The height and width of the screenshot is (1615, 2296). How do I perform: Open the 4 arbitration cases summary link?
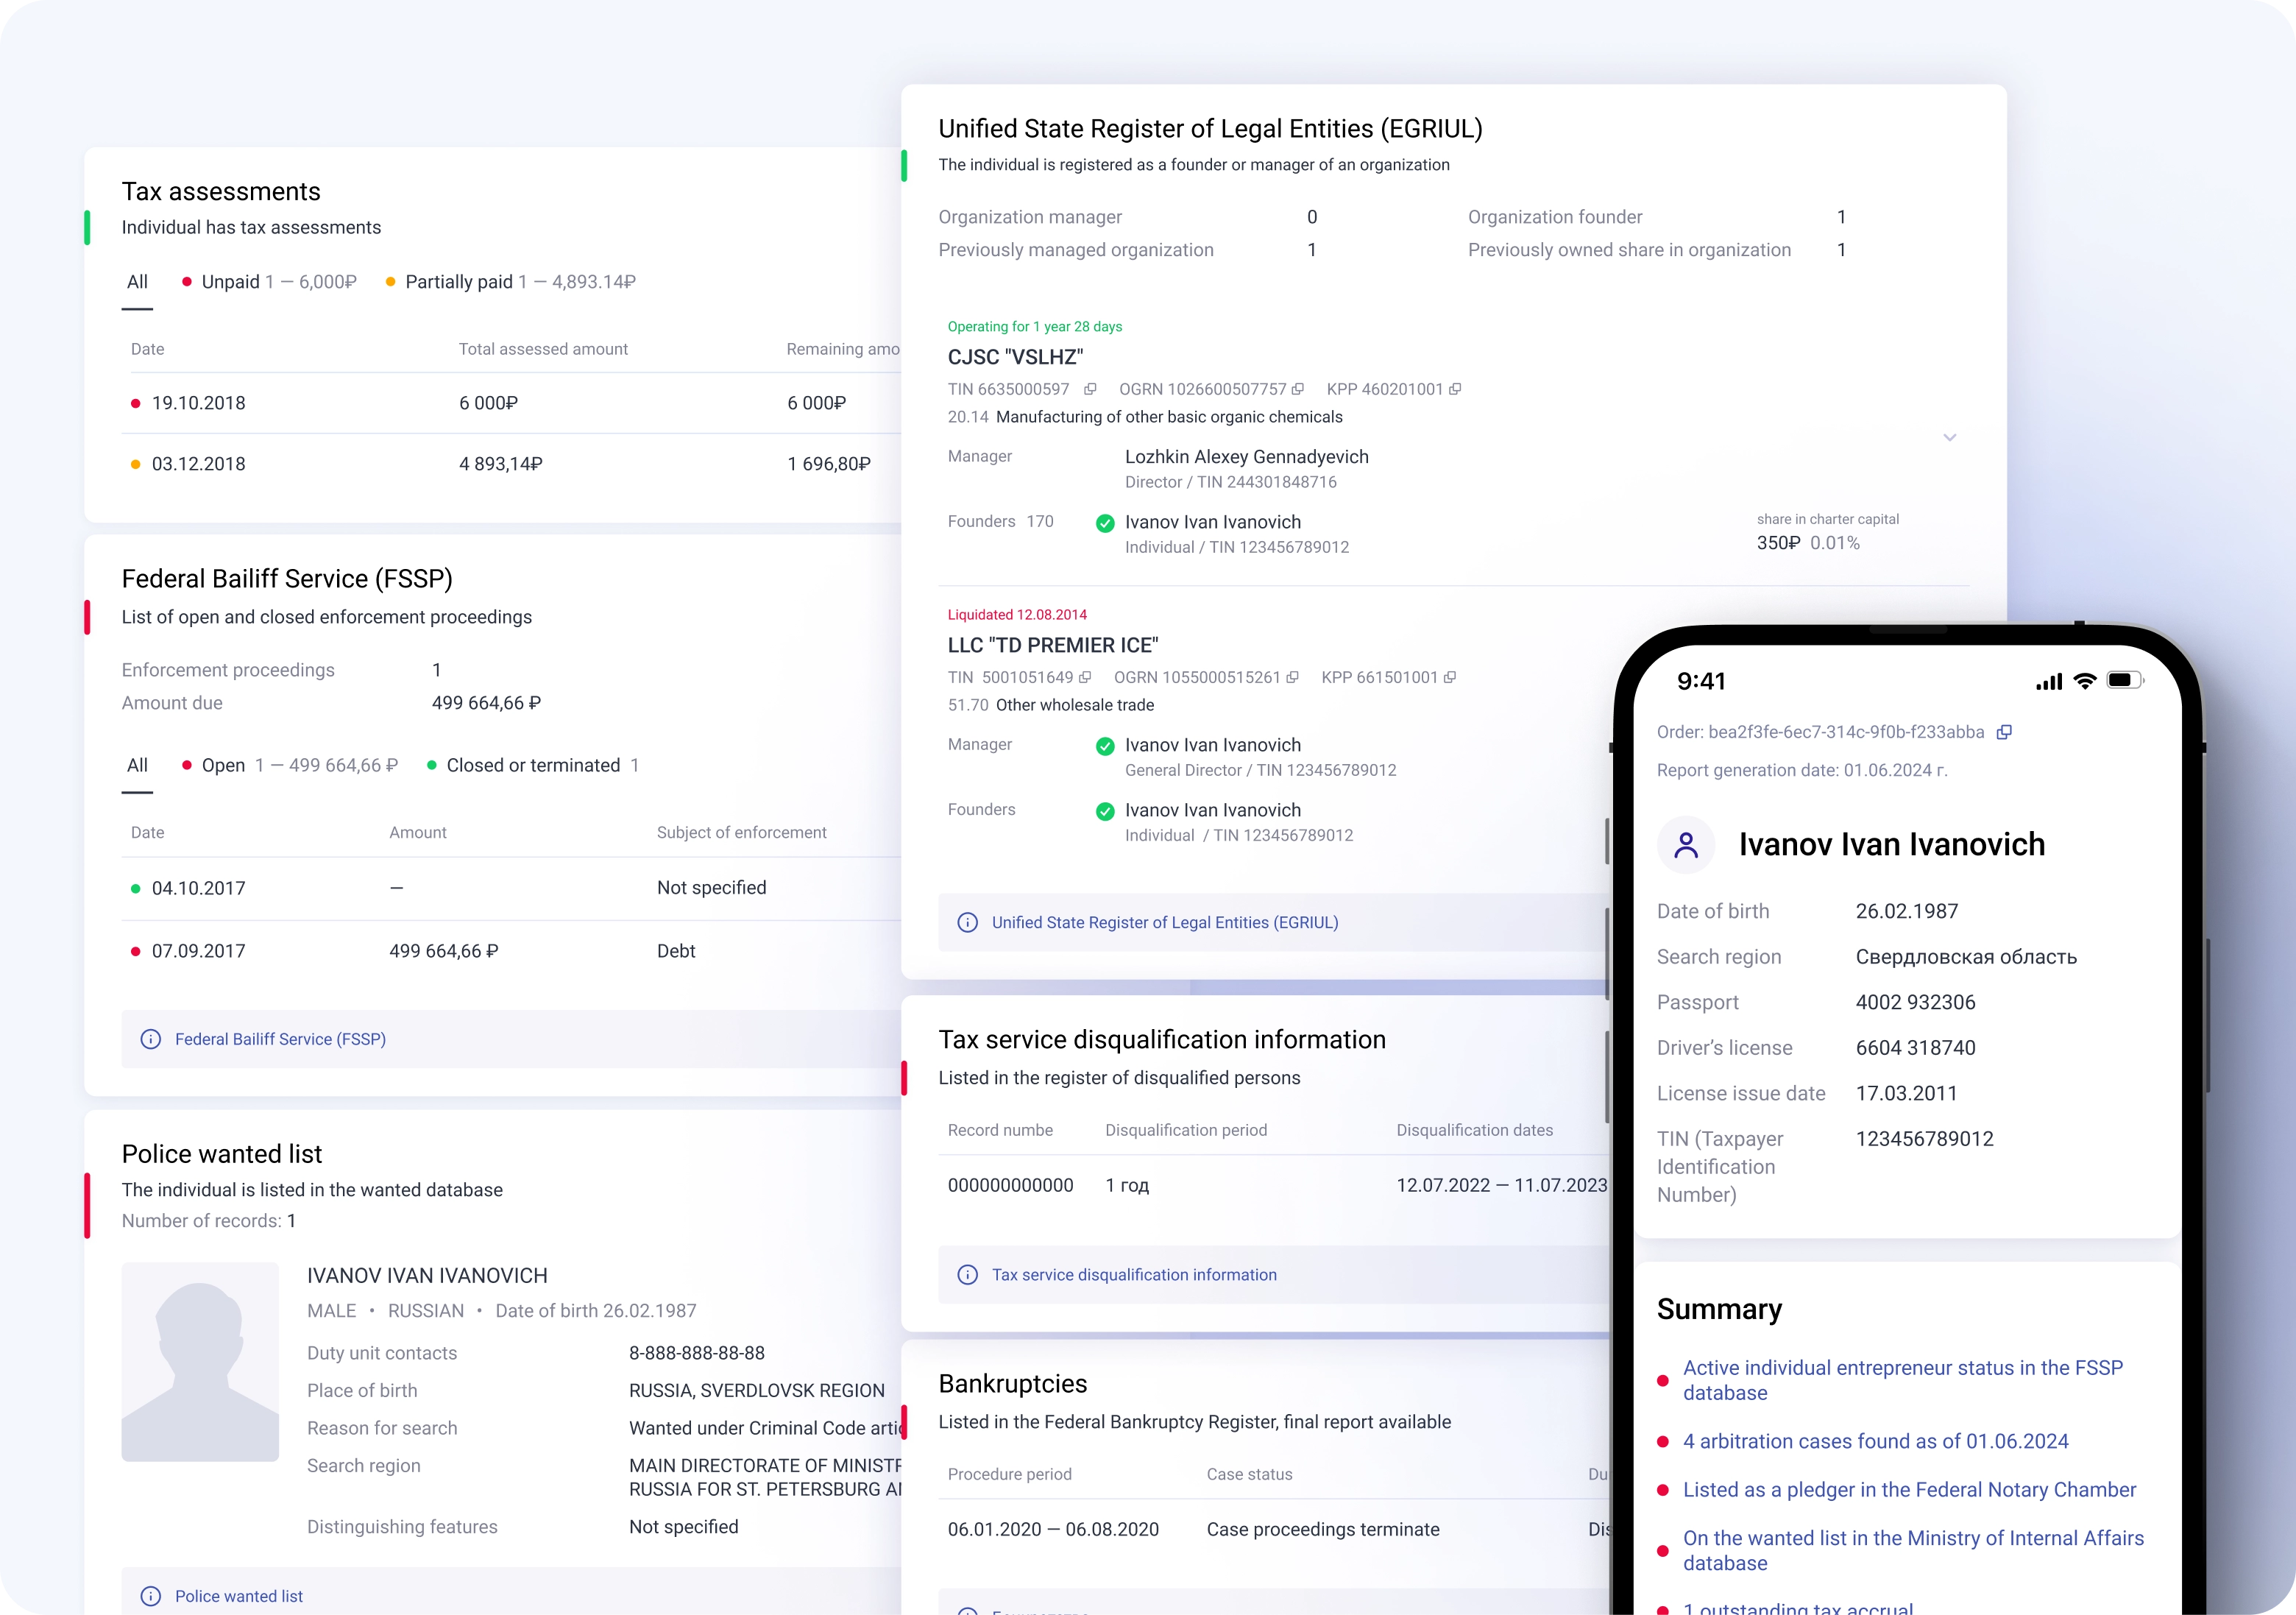pos(1876,1441)
